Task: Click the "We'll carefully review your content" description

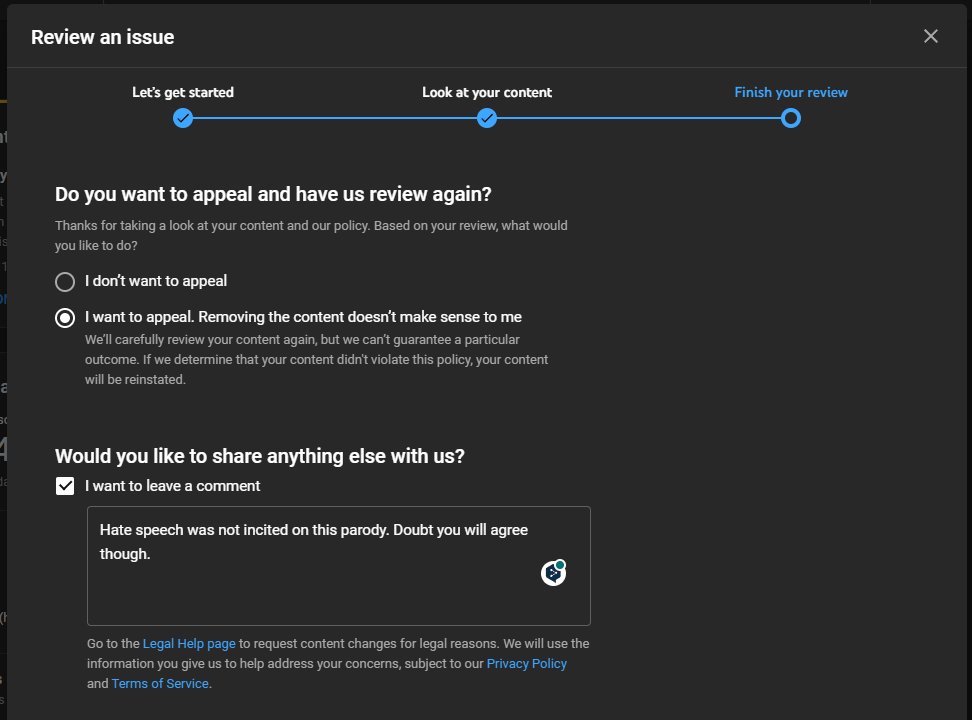Action: [x=317, y=360]
